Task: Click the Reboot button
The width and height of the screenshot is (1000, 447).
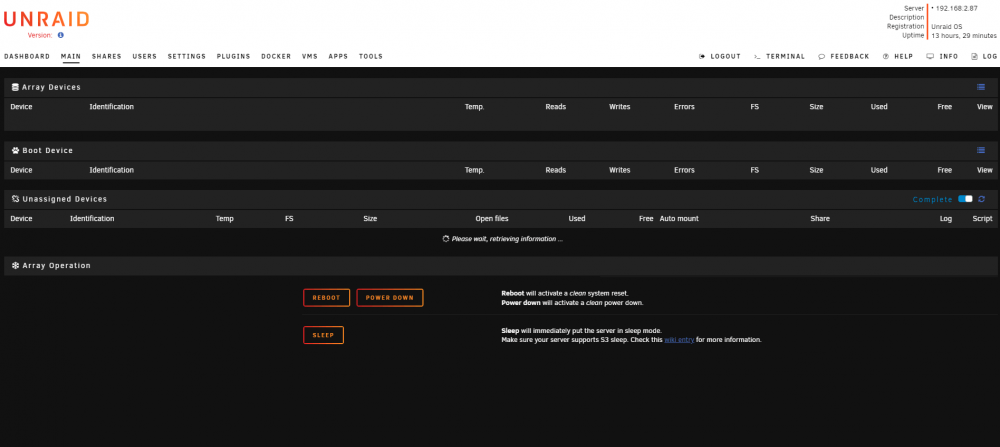Action: coord(327,298)
